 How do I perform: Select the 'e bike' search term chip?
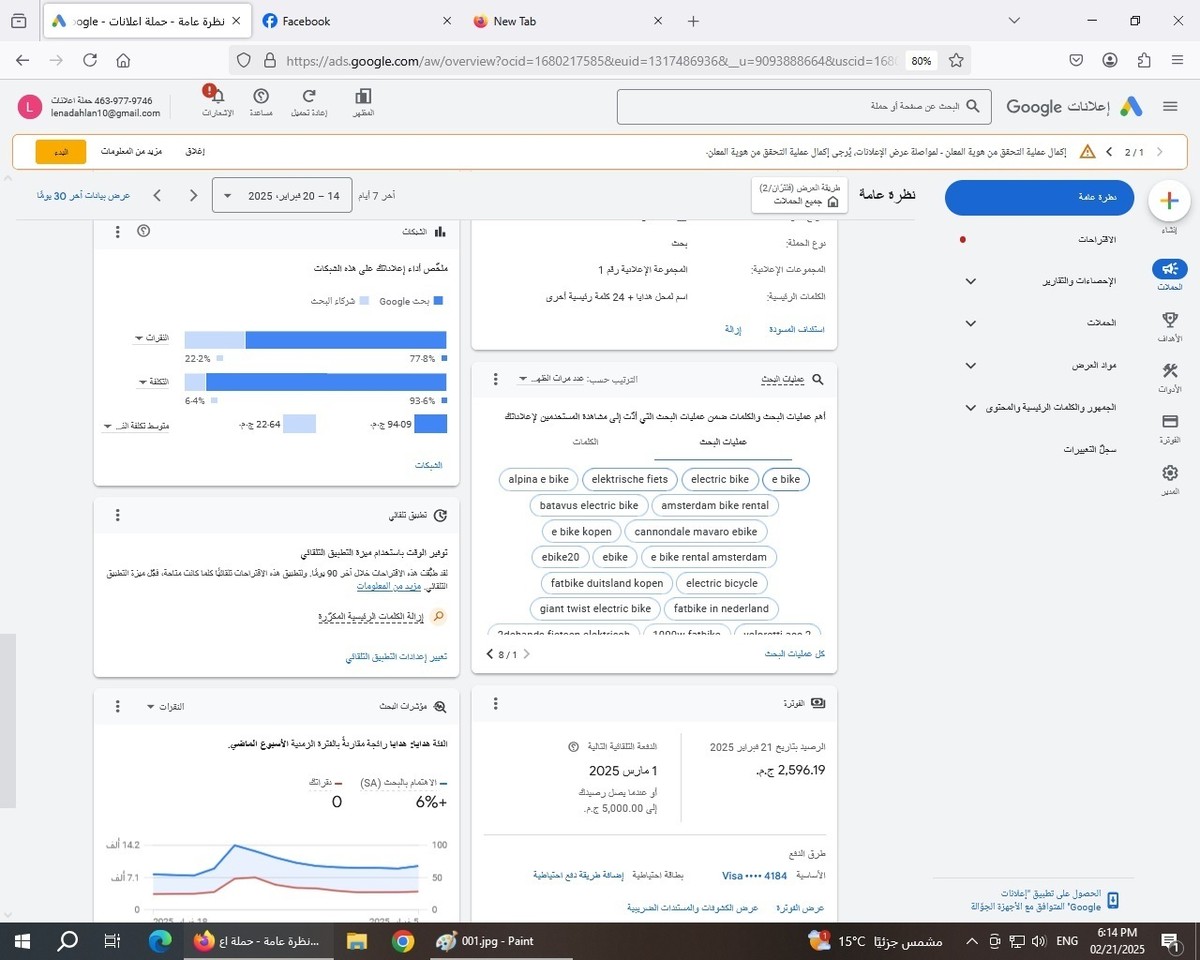[x=785, y=479]
